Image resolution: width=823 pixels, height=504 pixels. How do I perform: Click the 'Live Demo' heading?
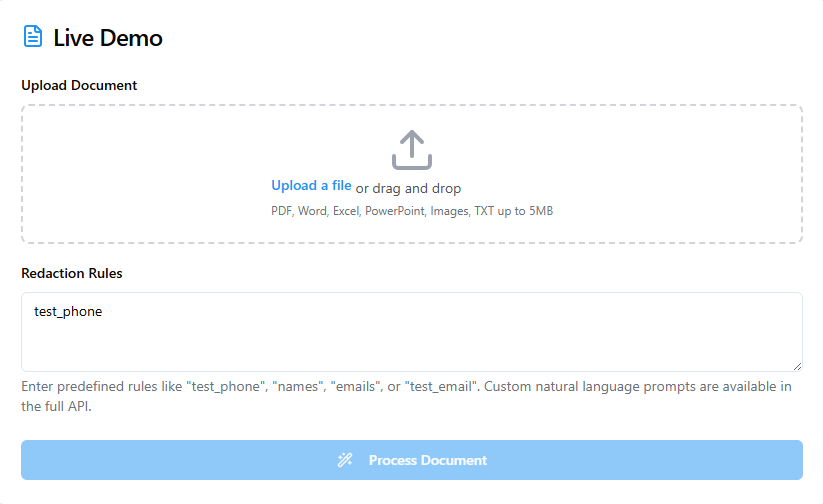coord(108,38)
